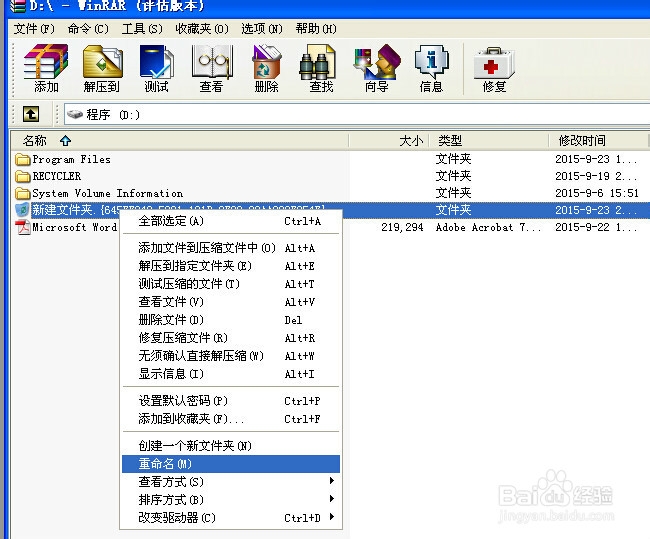Expand the 查看方式(S) submenu
650x539 pixels.
point(231,482)
